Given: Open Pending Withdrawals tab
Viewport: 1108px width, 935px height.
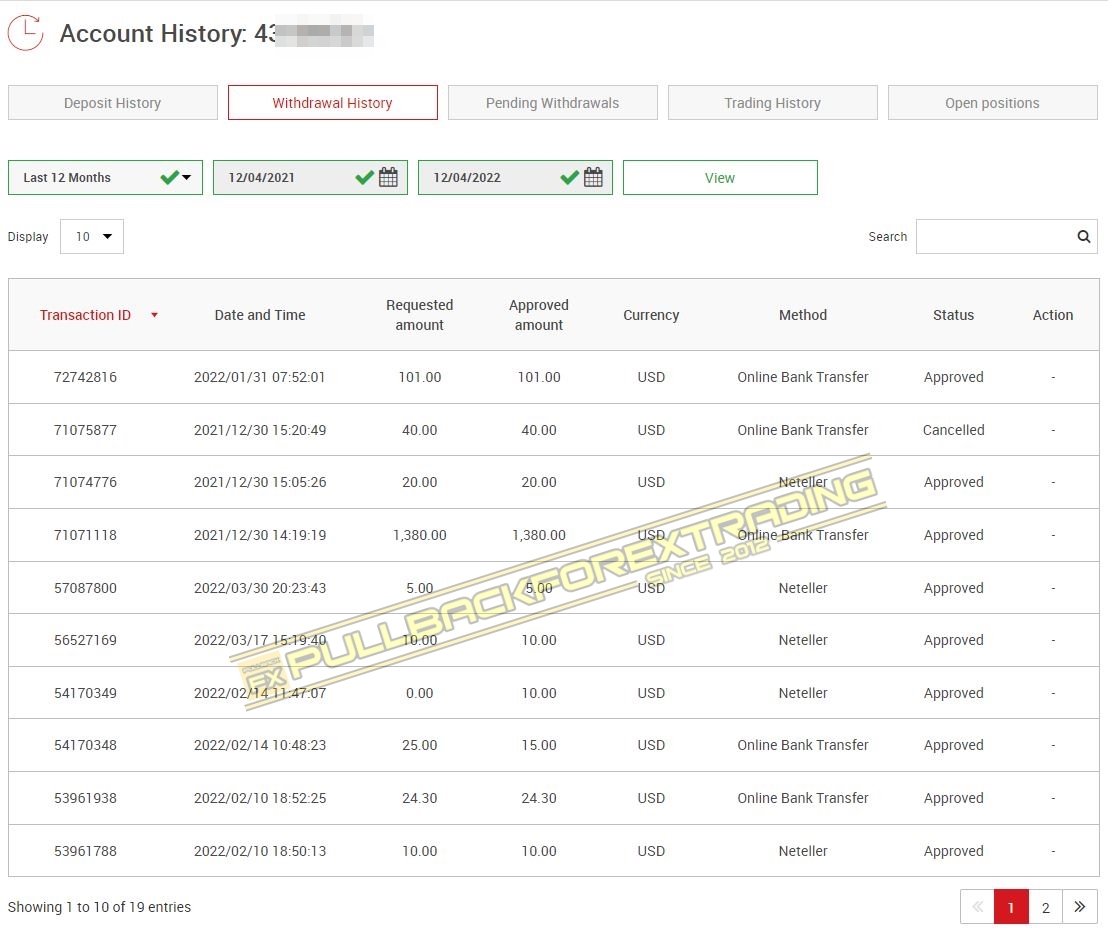Looking at the screenshot, I should 552,103.
